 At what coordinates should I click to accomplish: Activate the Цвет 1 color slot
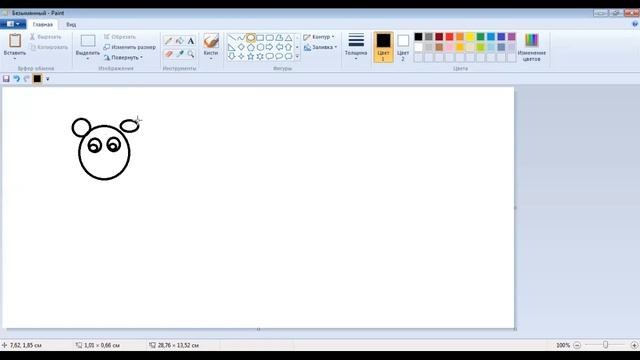pos(383,47)
